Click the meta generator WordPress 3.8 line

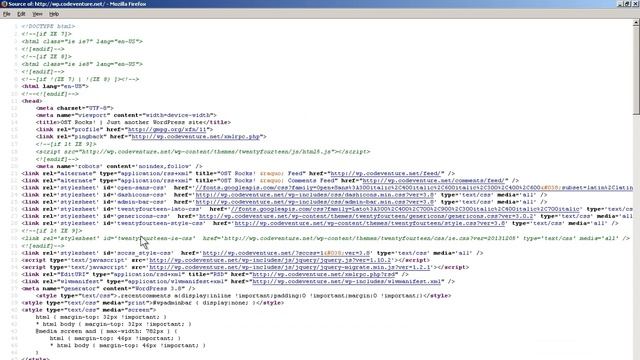[x=108, y=289]
